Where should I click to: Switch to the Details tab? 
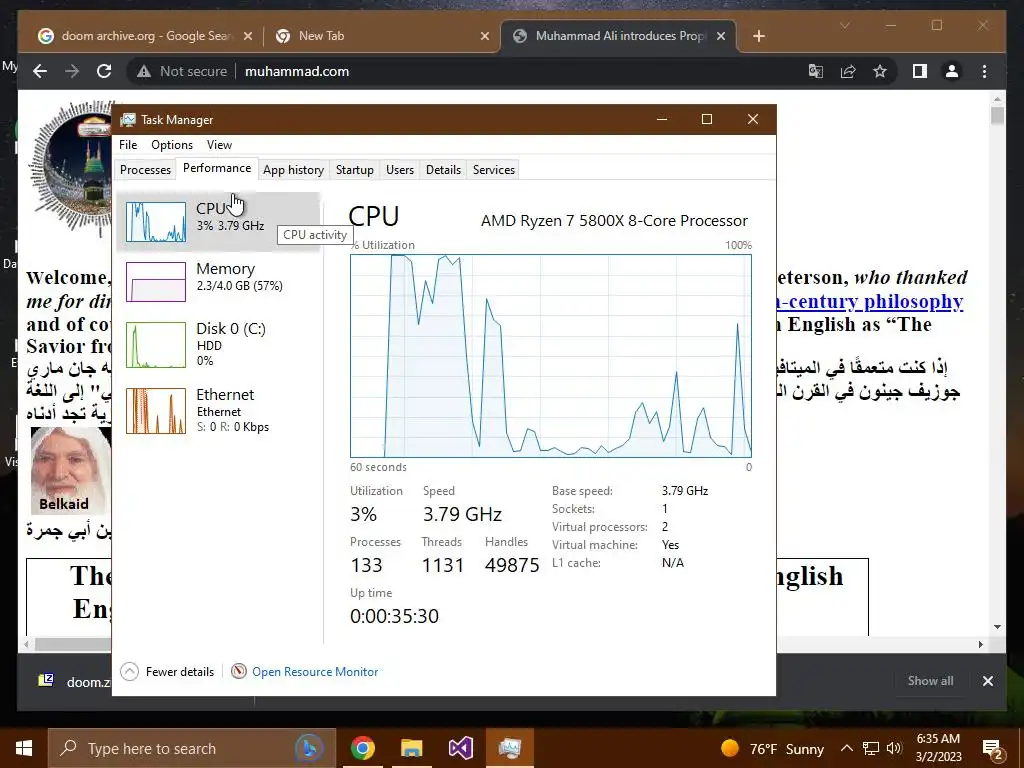(x=443, y=170)
